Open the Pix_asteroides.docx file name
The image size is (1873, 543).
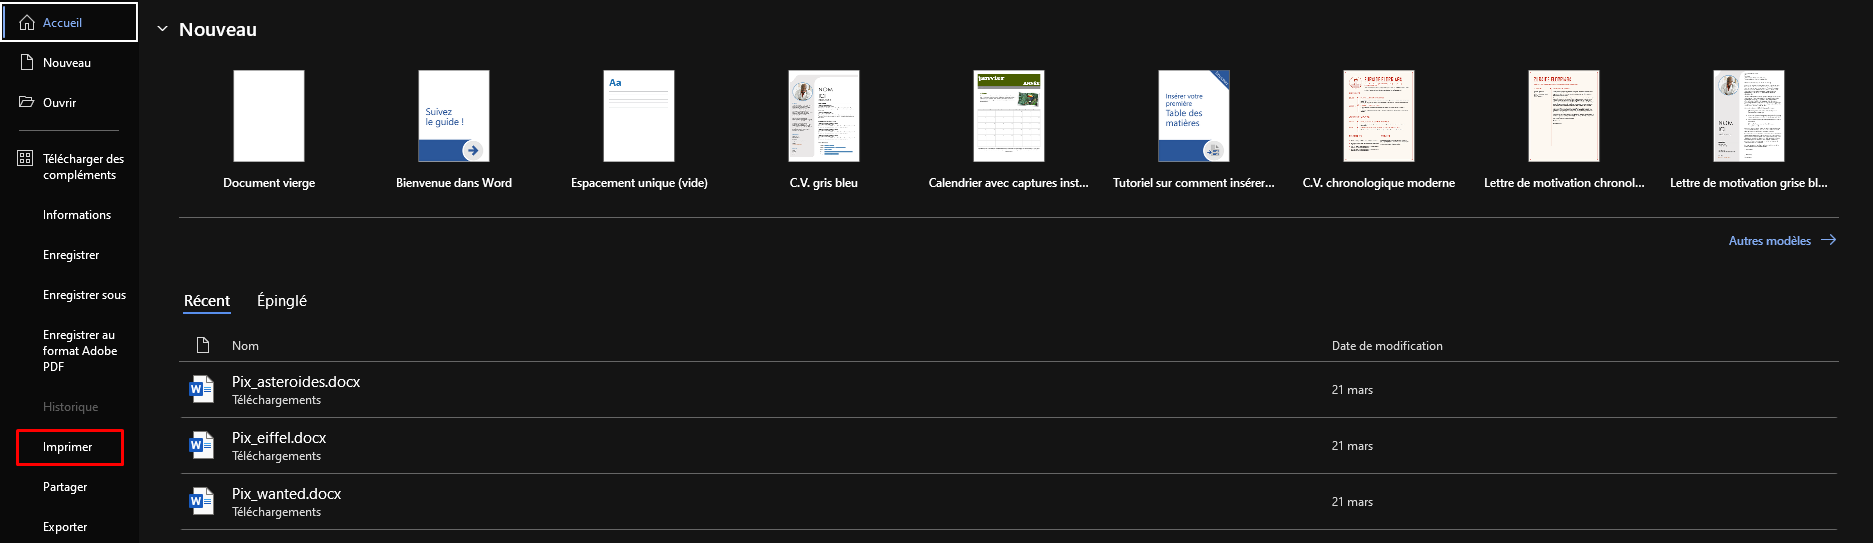pyautogui.click(x=296, y=382)
